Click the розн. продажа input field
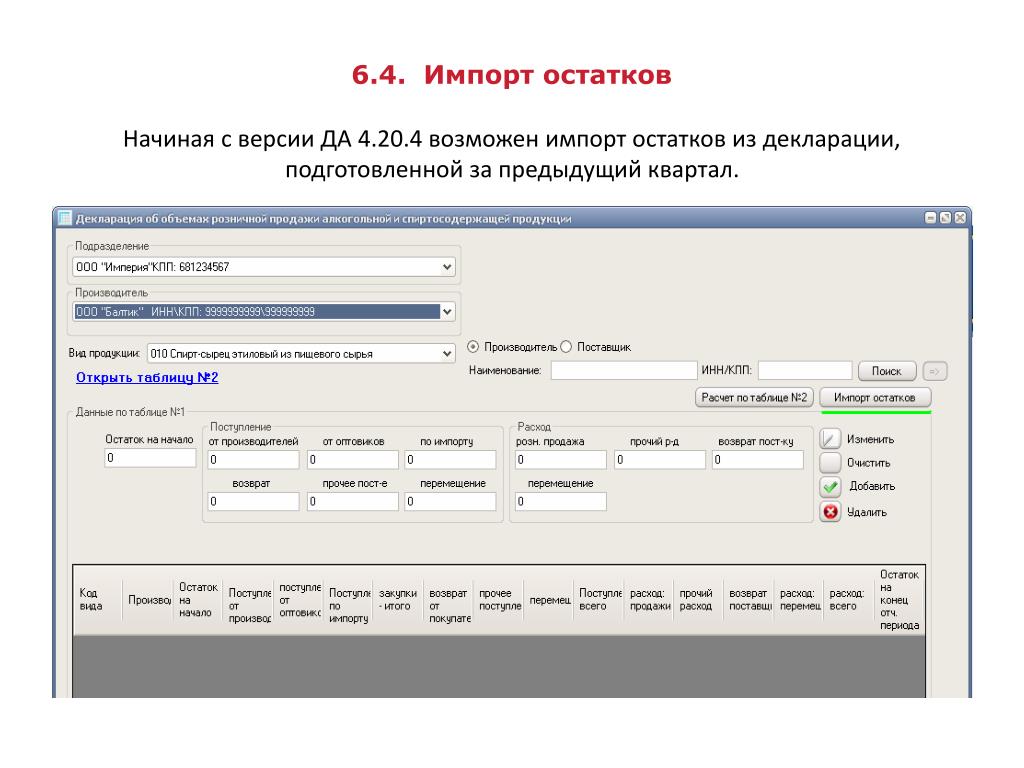This screenshot has width=1024, height=768. click(x=561, y=460)
